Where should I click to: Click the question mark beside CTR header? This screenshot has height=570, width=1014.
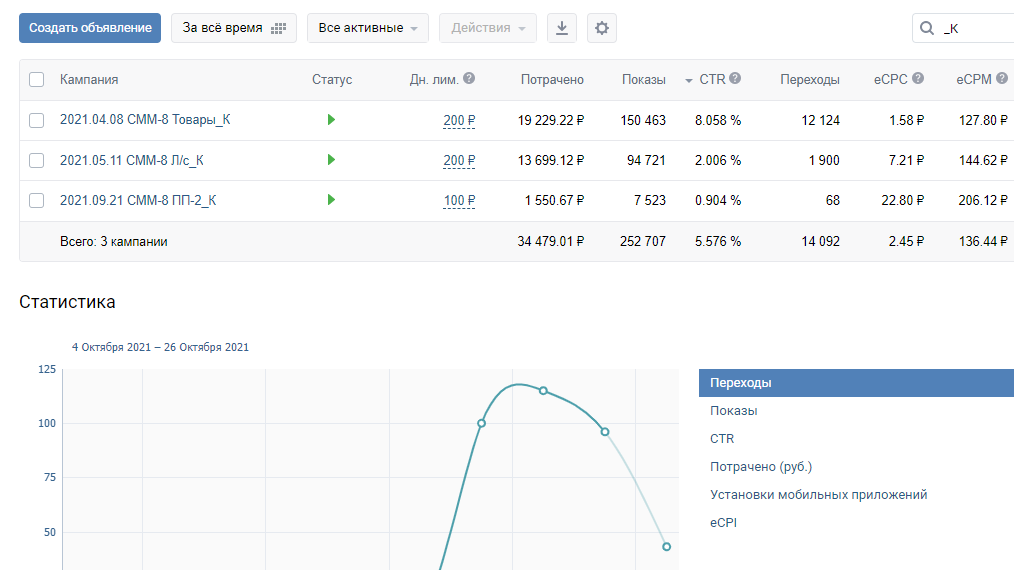[735, 79]
